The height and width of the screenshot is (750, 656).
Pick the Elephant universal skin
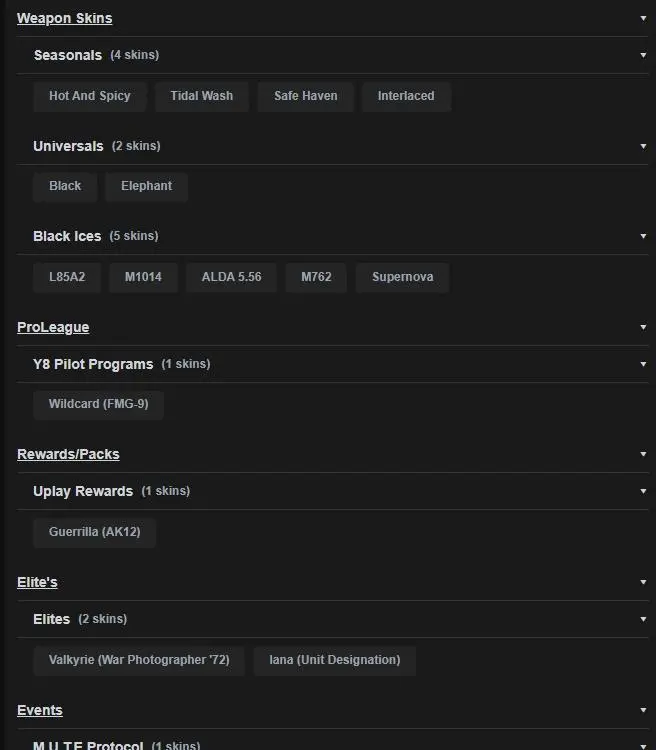[x=146, y=186]
